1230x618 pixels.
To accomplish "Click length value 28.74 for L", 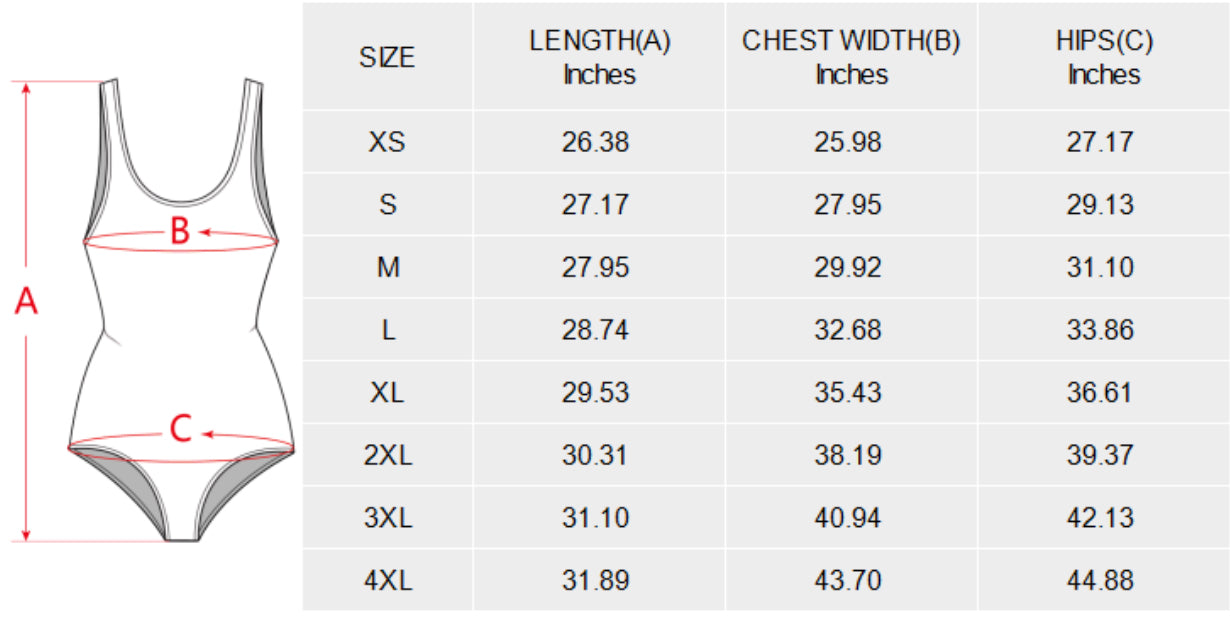I will [596, 330].
